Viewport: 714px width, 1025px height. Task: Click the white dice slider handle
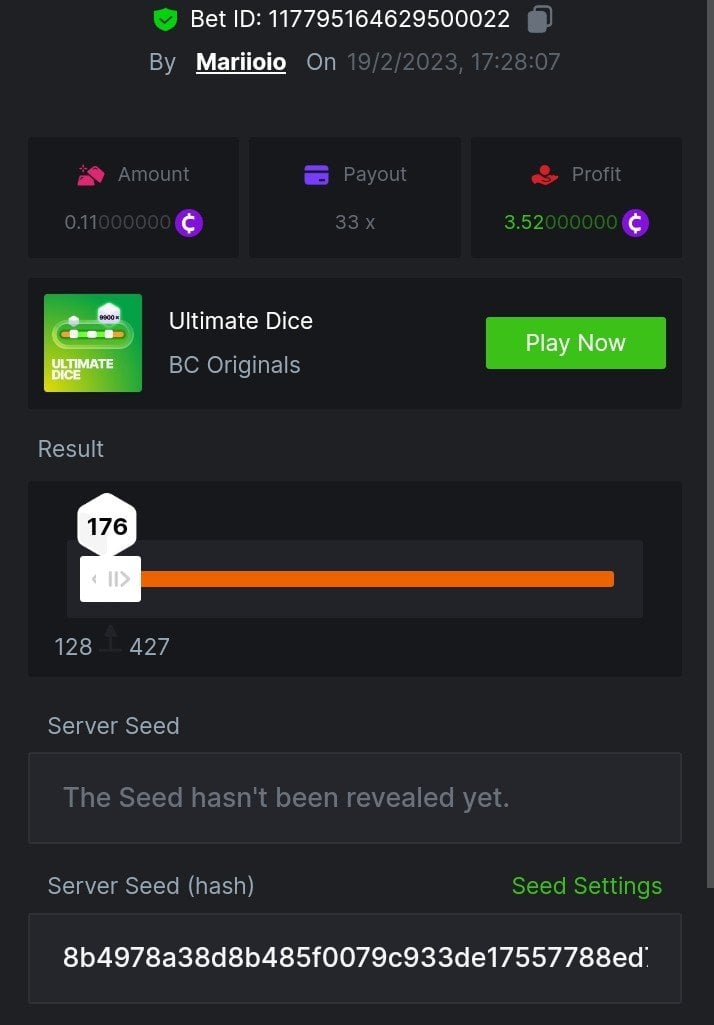[110, 579]
